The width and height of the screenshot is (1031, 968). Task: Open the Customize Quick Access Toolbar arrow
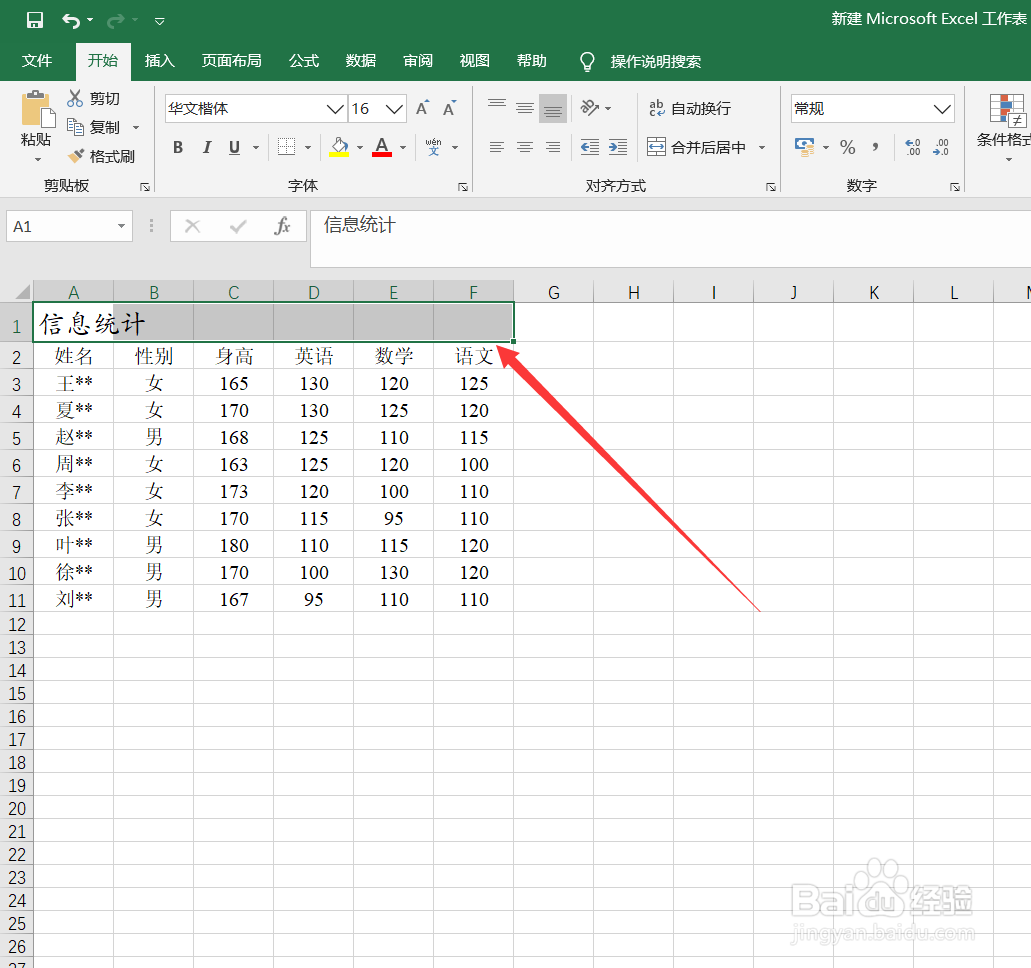pyautogui.click(x=159, y=21)
